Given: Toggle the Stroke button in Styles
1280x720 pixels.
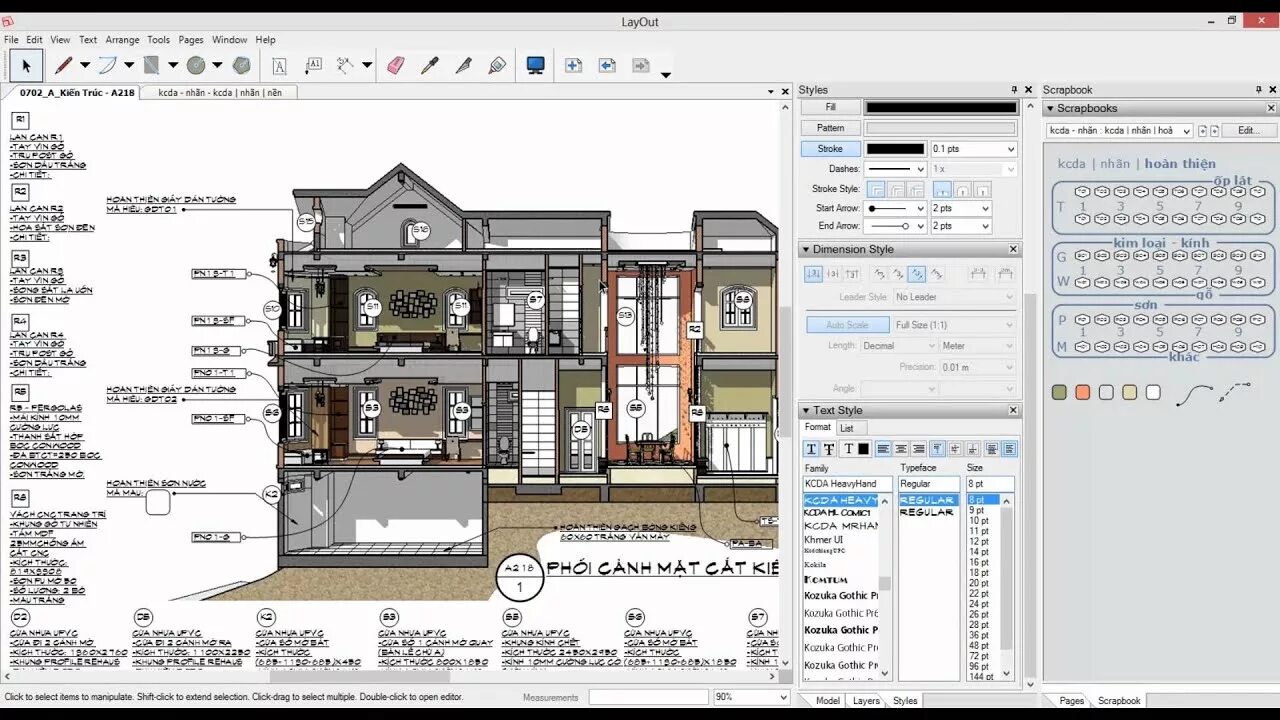Looking at the screenshot, I should coord(830,149).
